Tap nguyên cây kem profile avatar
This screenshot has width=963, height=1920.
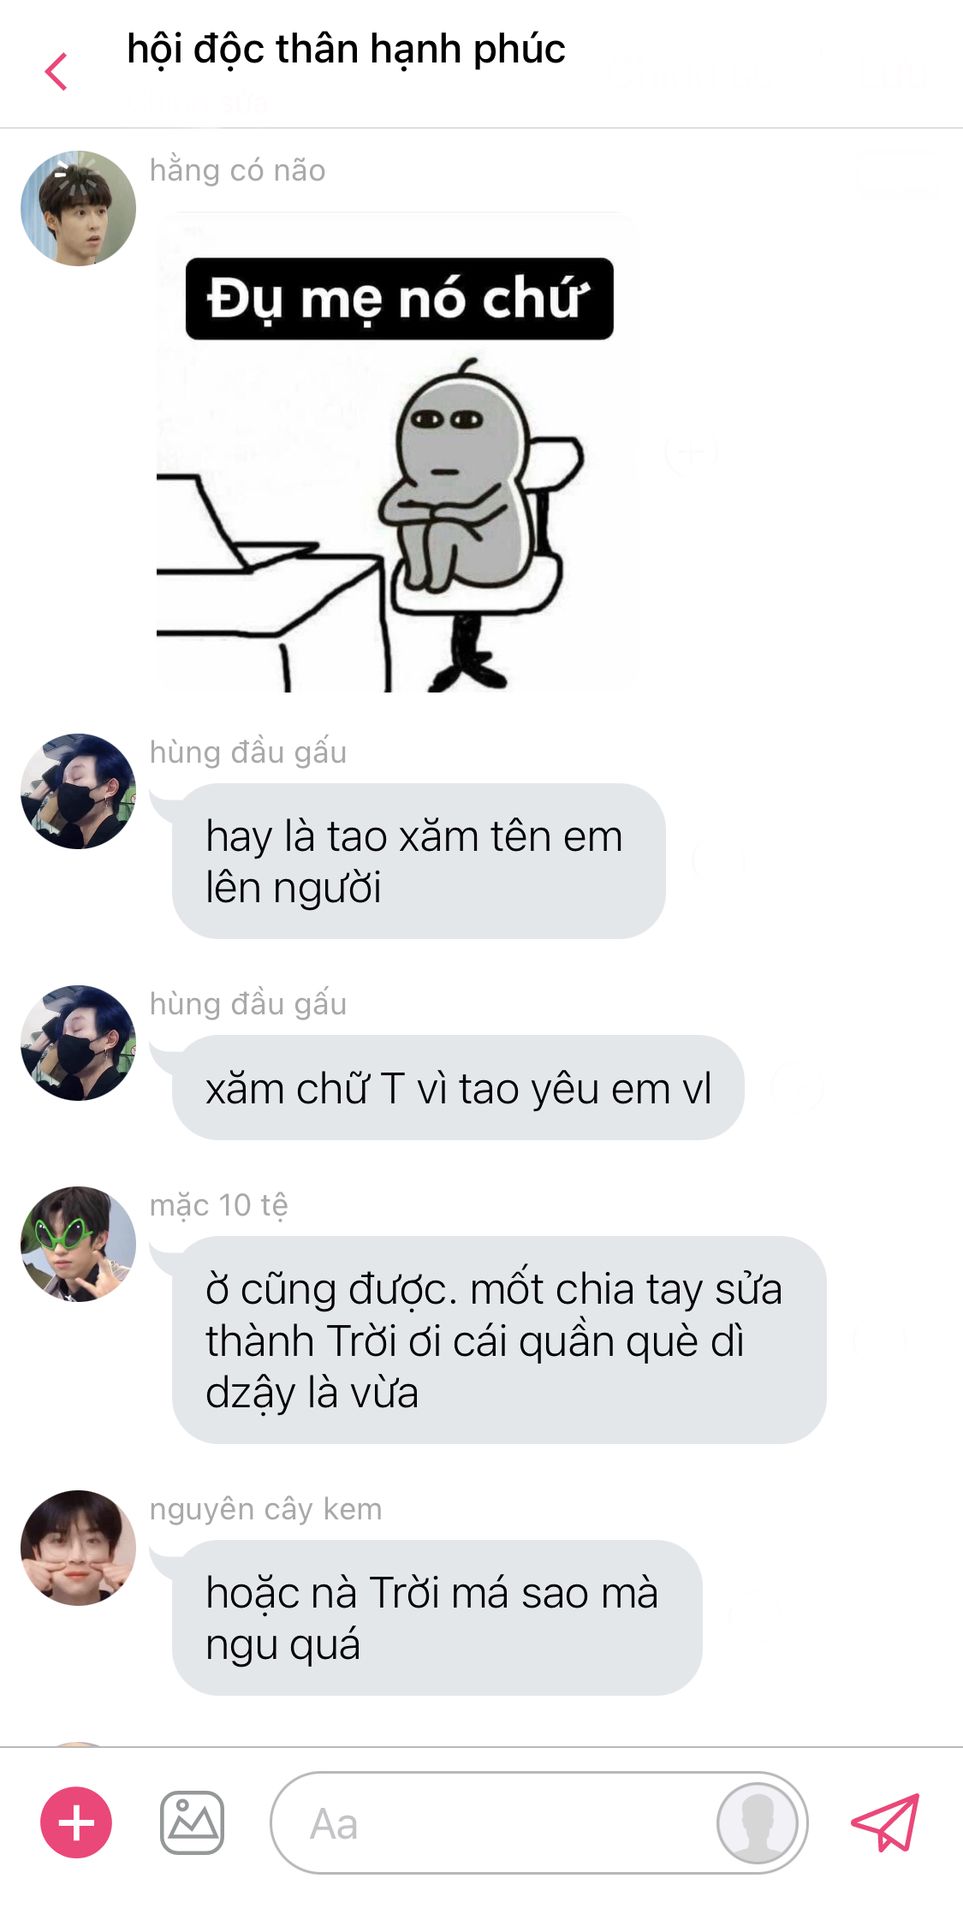tap(78, 1548)
